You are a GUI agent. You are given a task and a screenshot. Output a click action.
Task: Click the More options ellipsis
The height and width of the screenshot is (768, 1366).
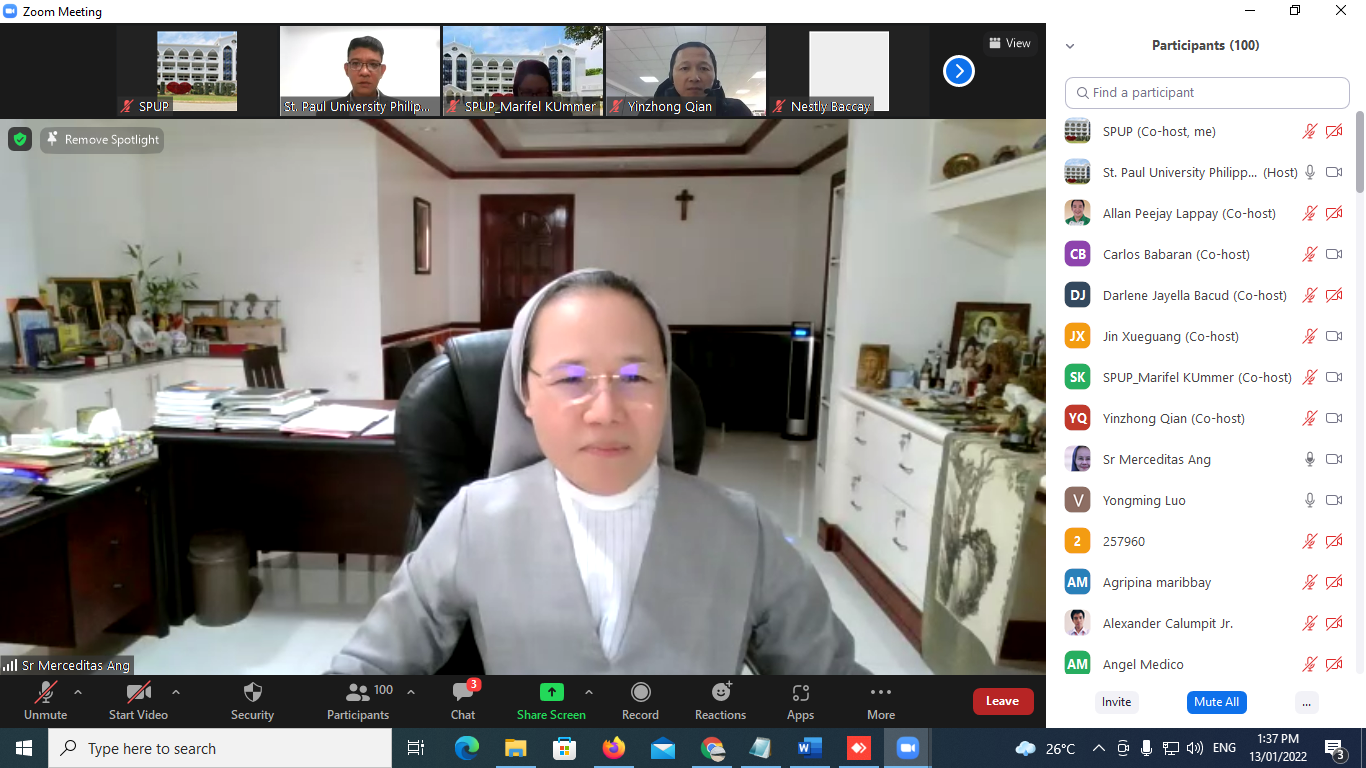(881, 692)
